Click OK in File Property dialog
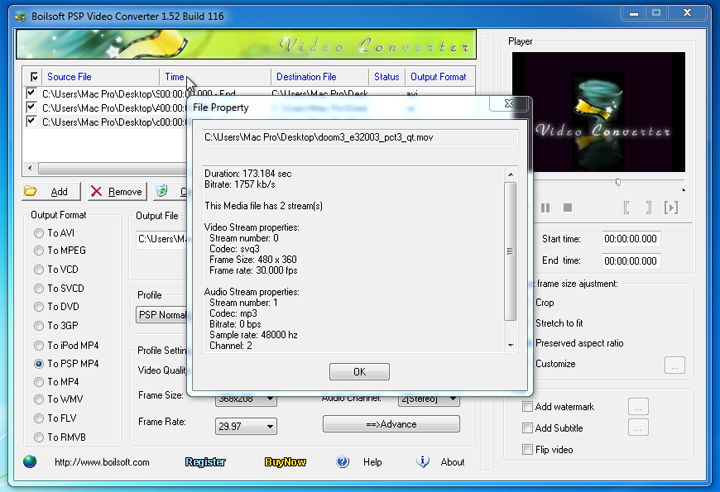The image size is (720, 492). pyautogui.click(x=360, y=372)
